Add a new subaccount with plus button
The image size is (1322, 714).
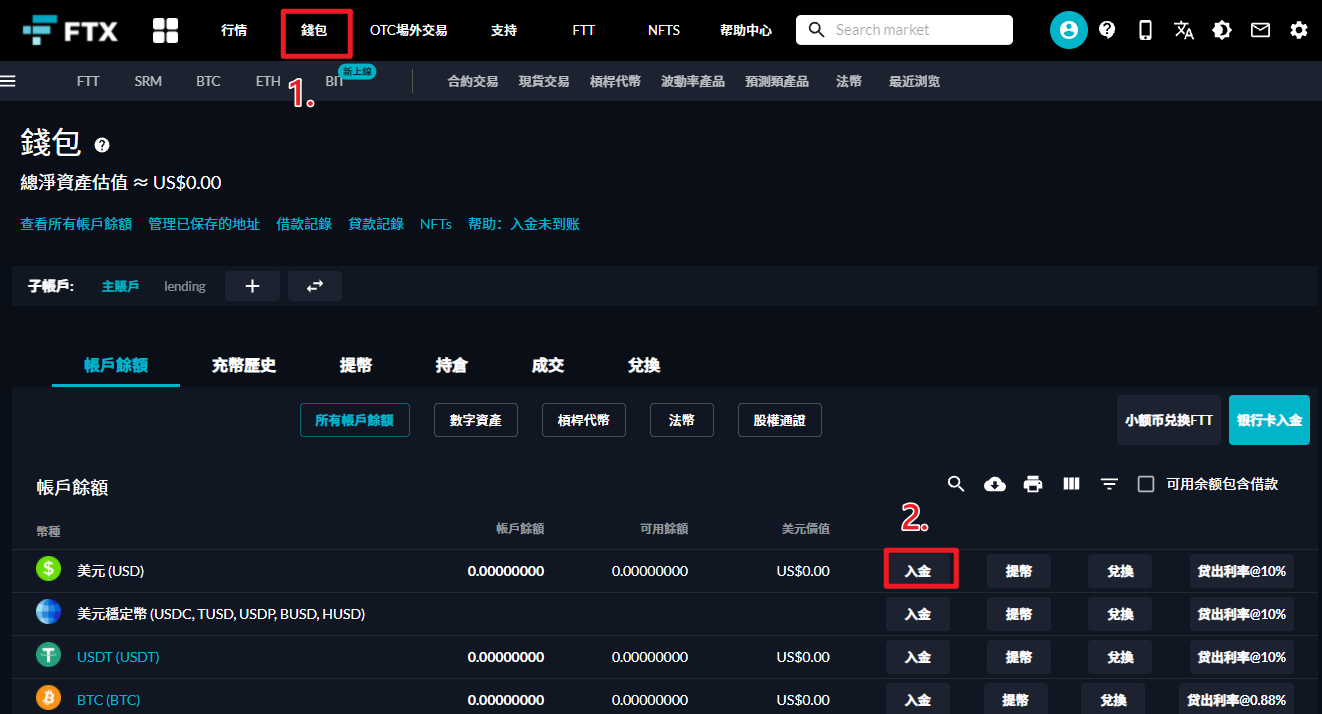tap(252, 286)
